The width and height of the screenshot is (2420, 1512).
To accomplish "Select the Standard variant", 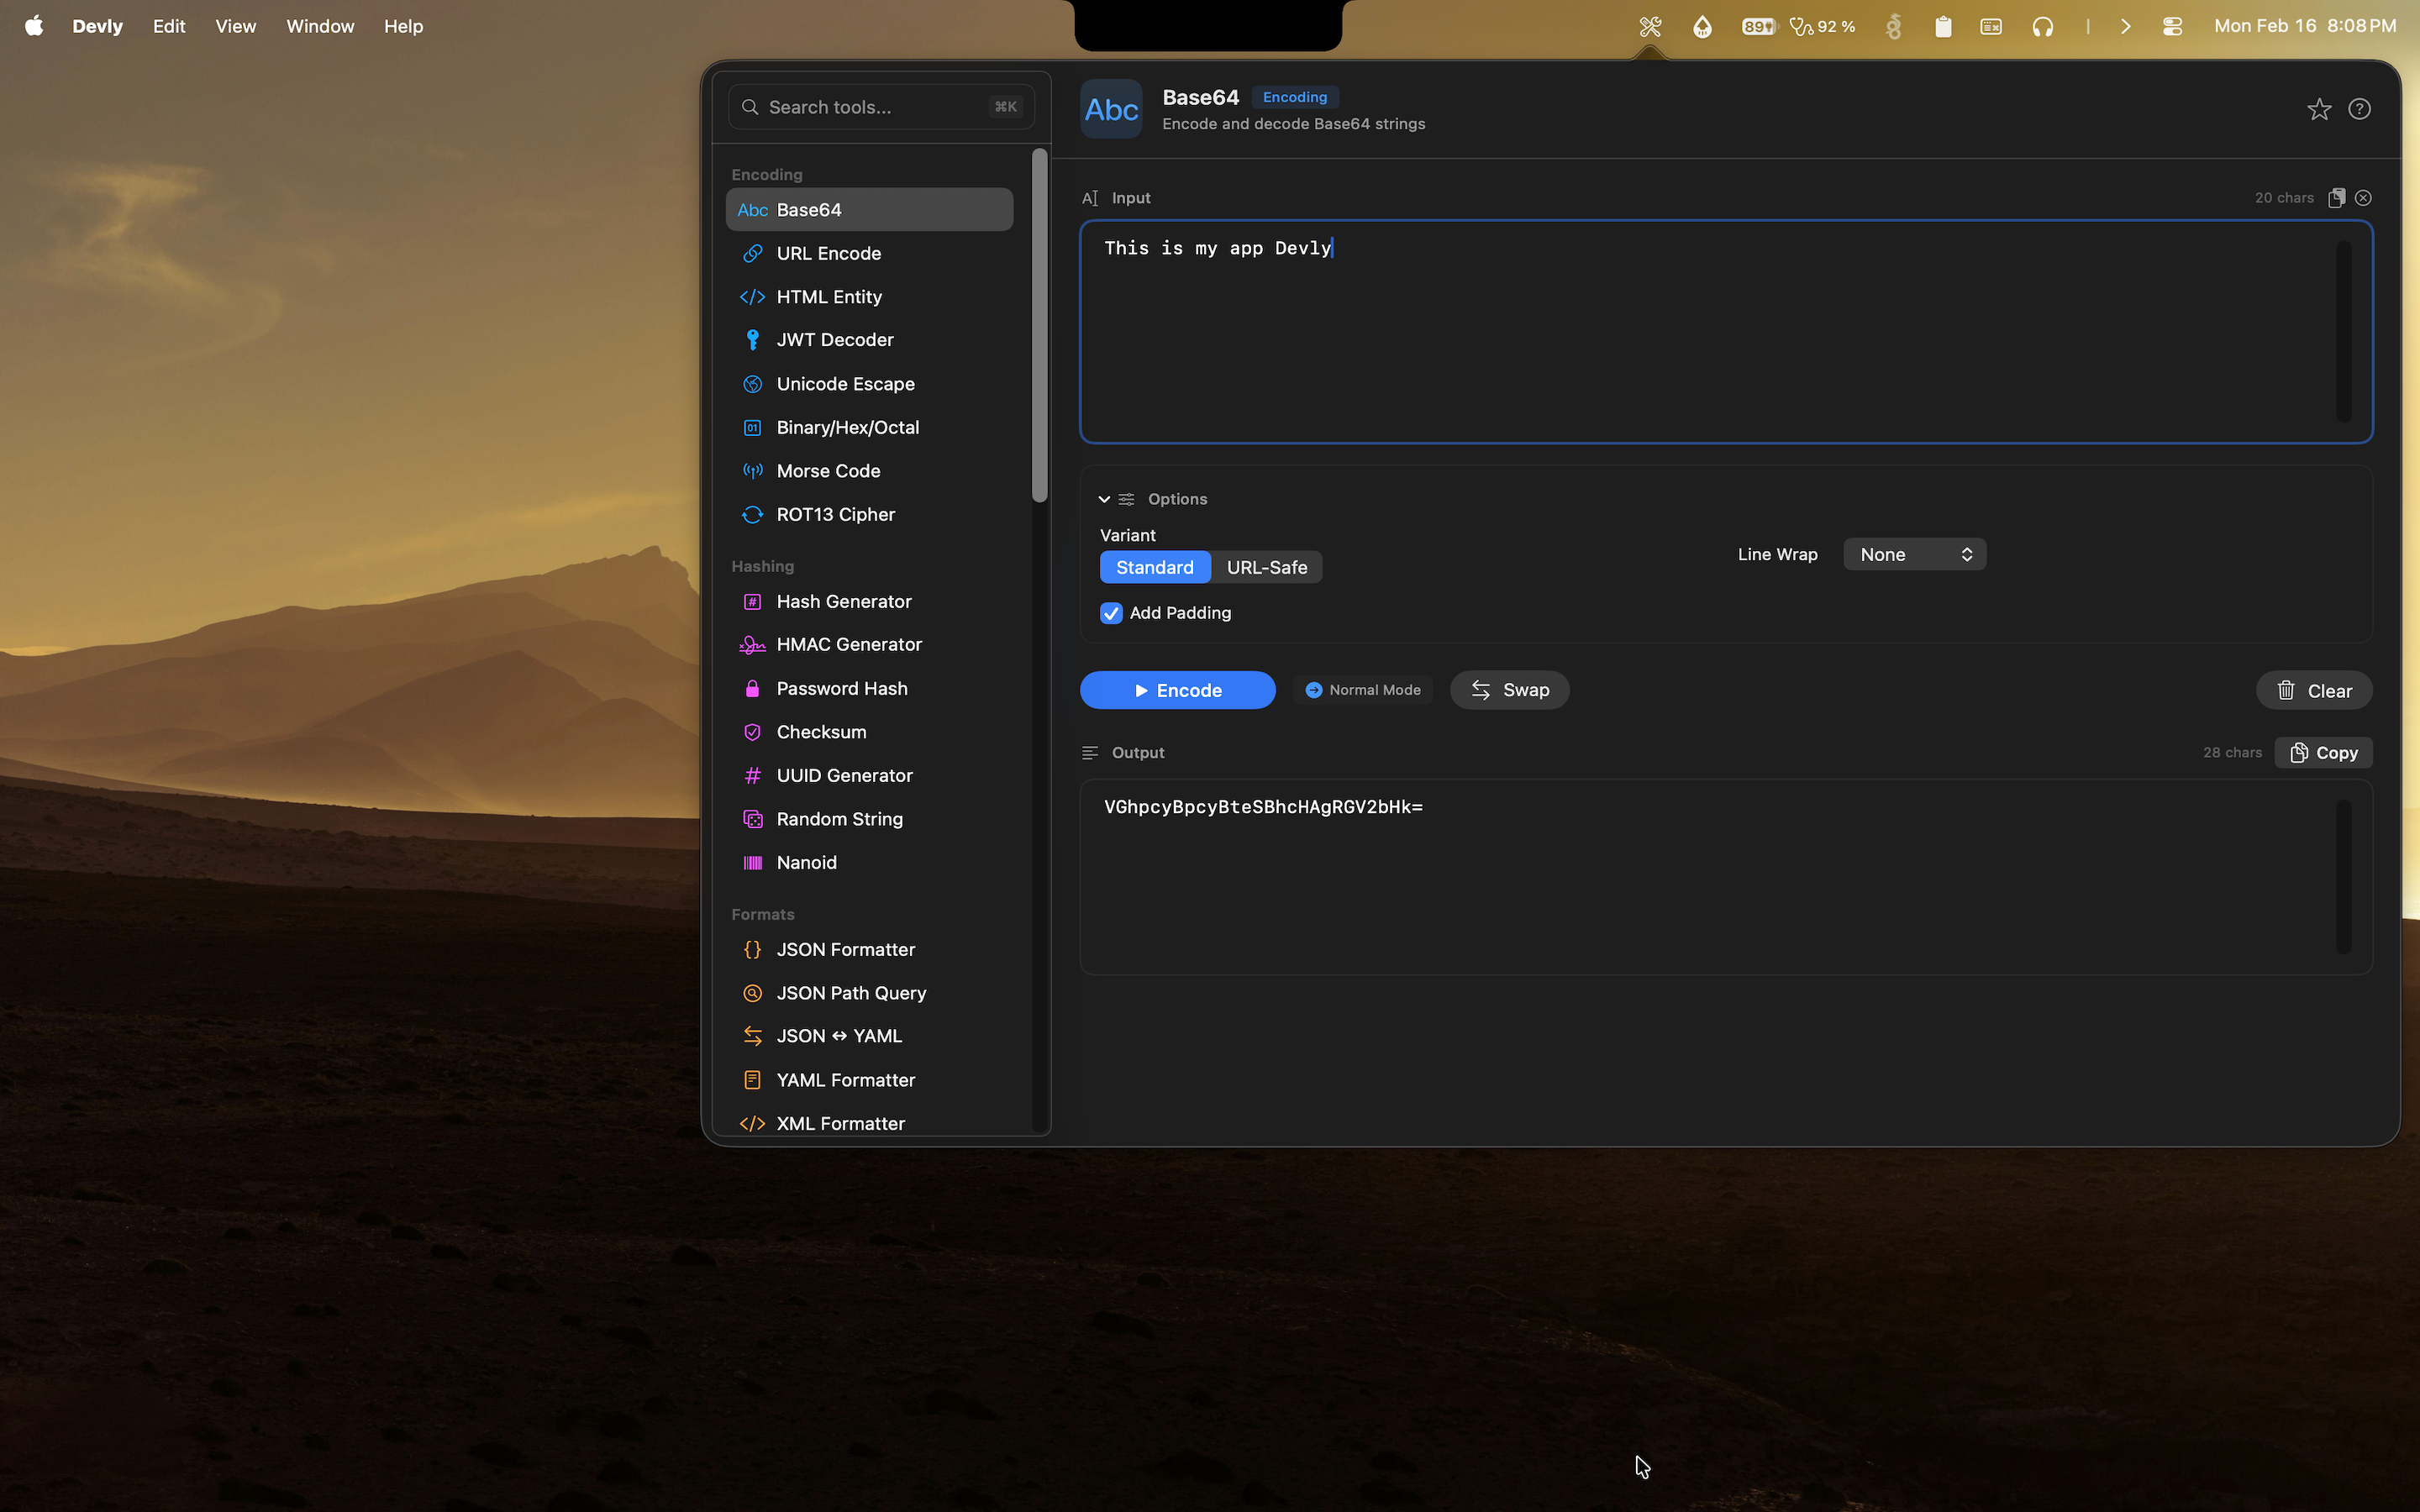I will point(1154,567).
